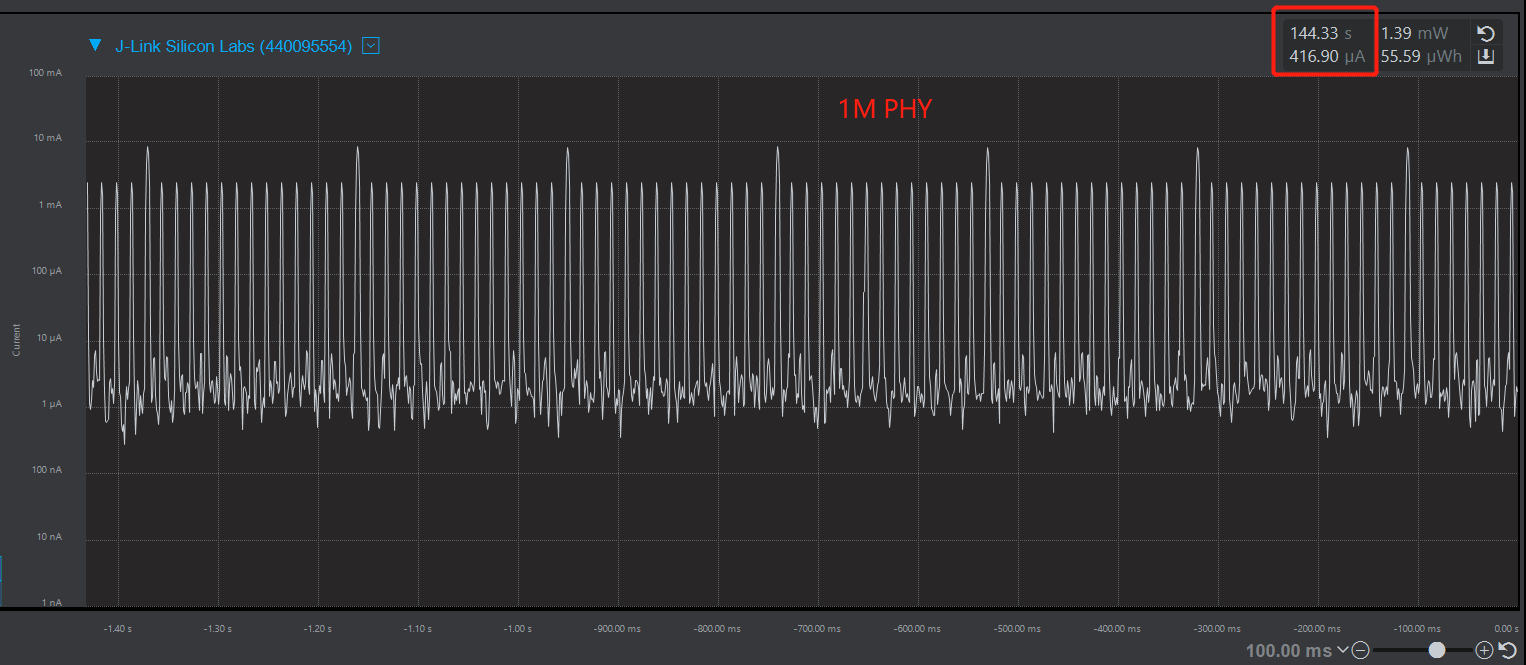Click the vertical Current axis title
The image size is (1526, 665).
click(x=16, y=340)
